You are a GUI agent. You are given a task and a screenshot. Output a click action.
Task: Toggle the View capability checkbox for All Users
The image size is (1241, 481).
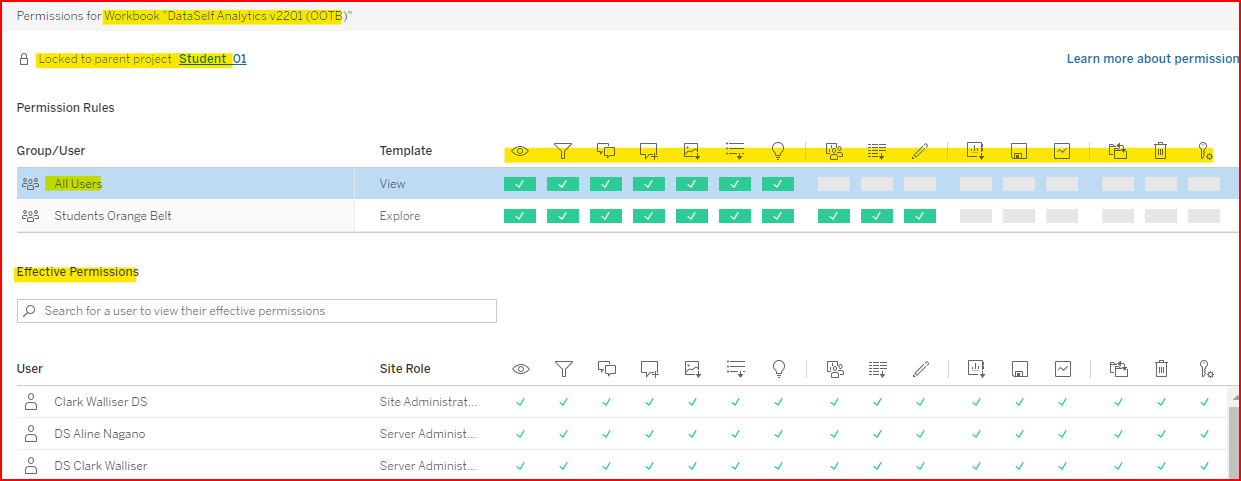click(520, 184)
